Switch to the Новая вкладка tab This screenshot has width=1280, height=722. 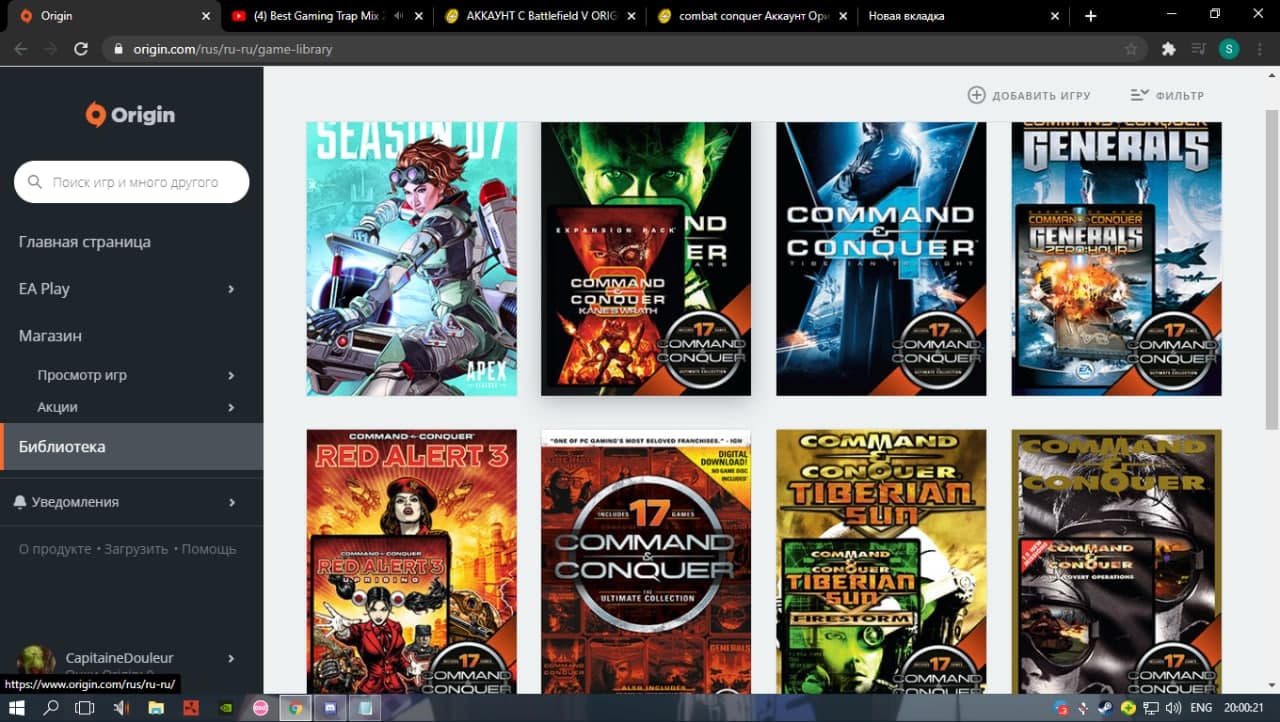point(965,16)
